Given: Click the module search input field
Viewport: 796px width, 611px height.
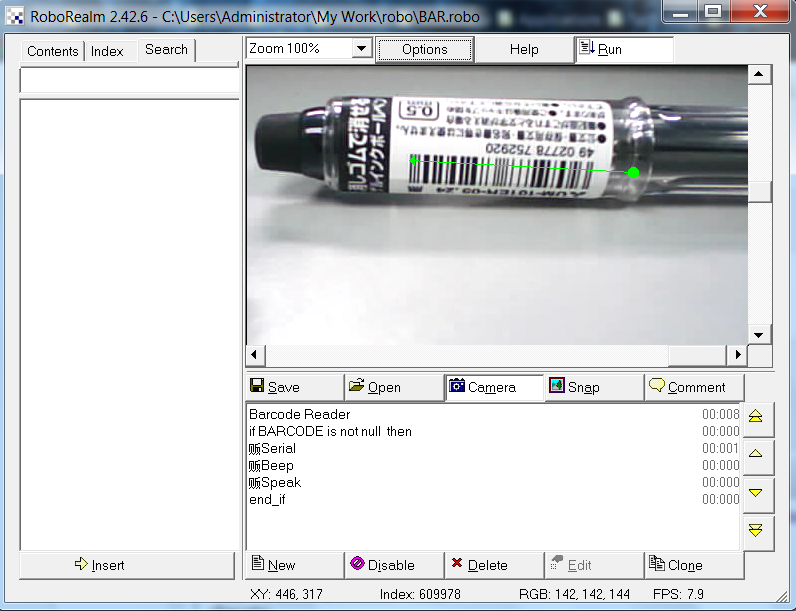Looking at the screenshot, I should 129,80.
